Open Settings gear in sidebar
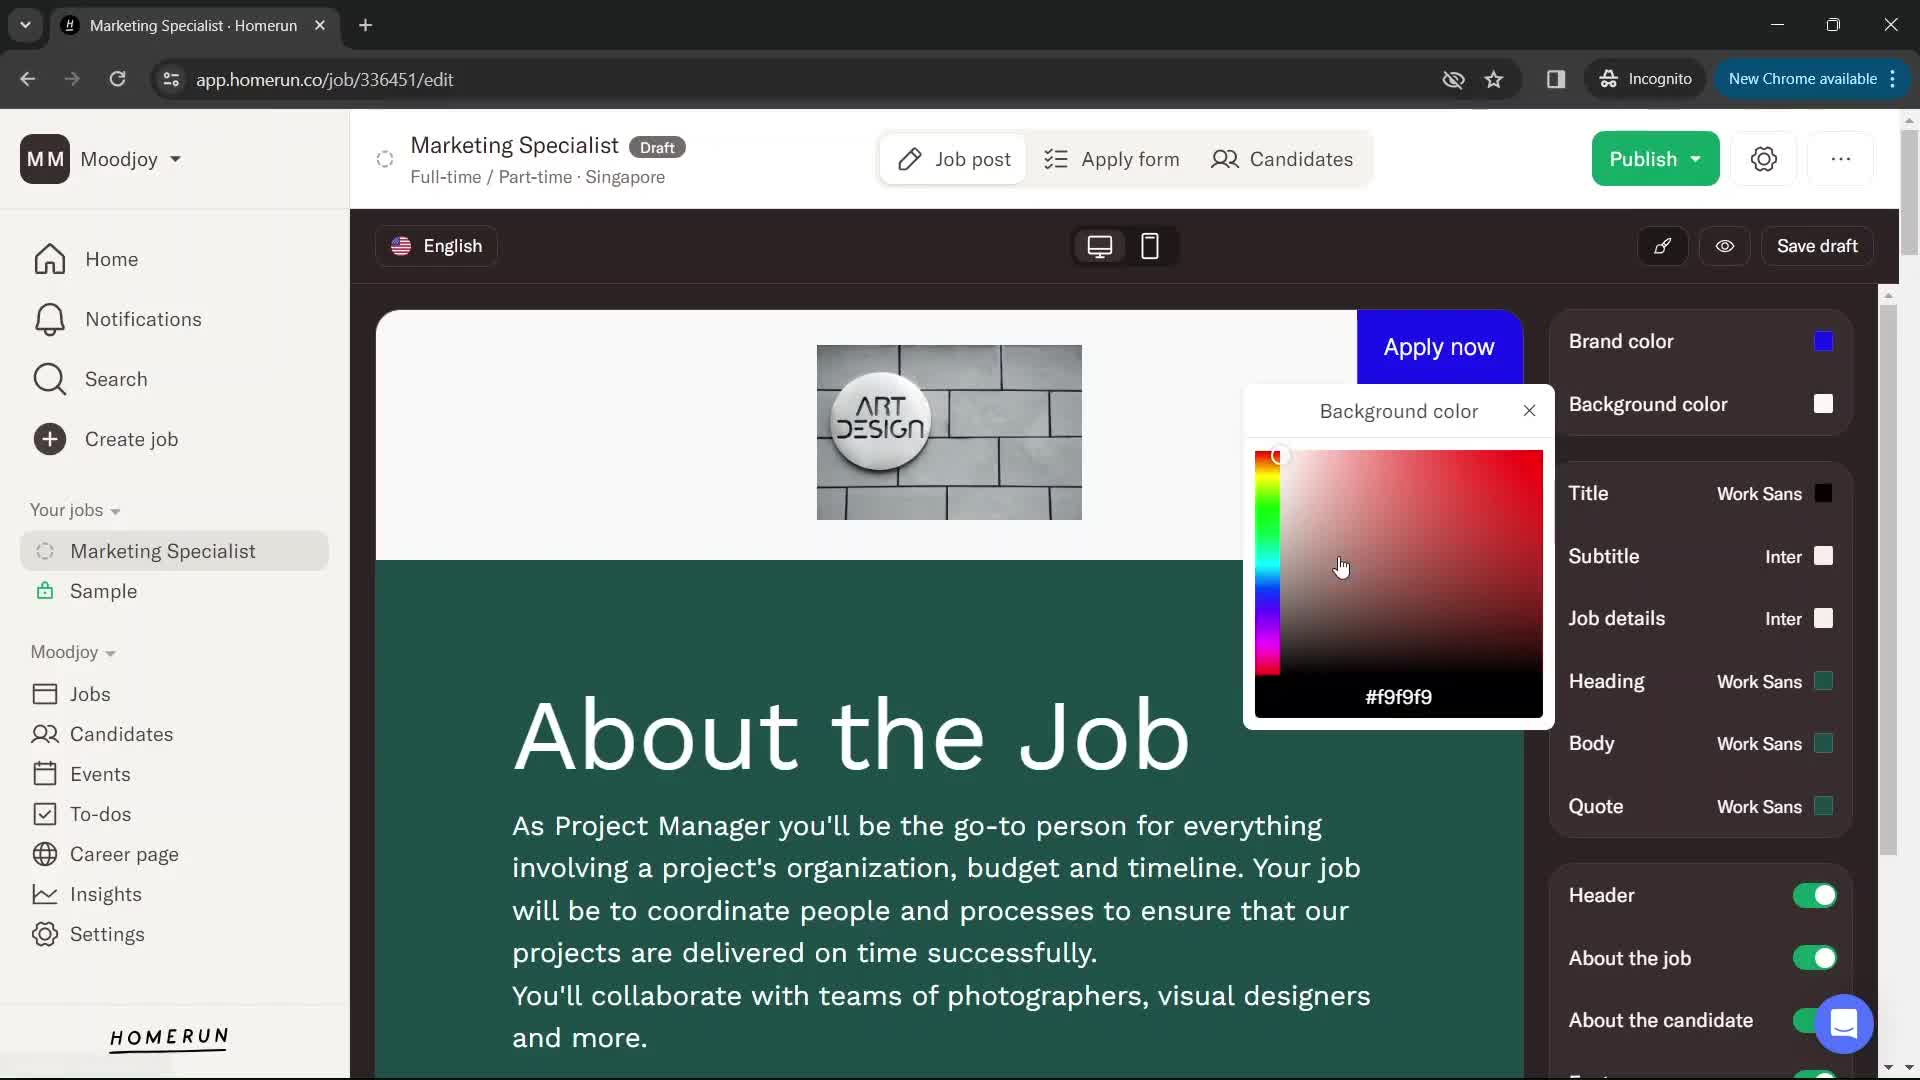1920x1080 pixels. [45, 934]
